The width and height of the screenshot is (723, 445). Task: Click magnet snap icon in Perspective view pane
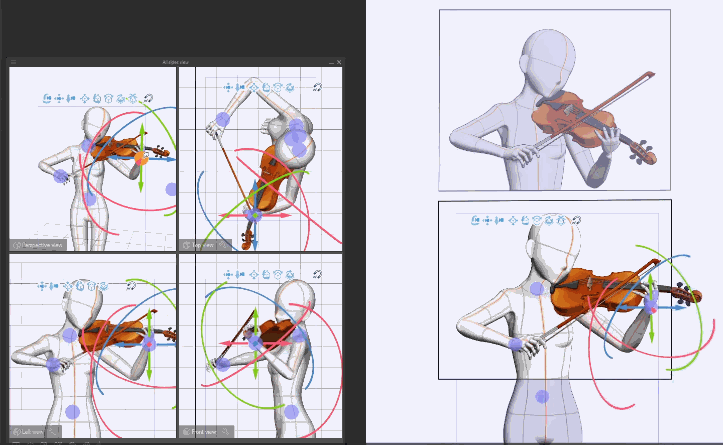(148, 98)
